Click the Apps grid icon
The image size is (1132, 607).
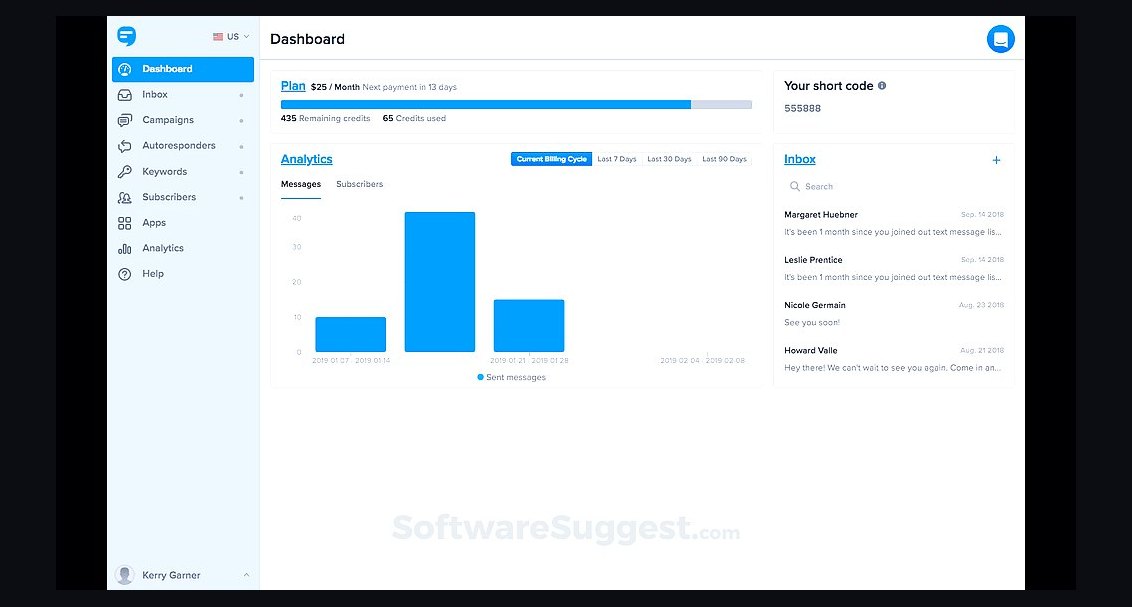coord(125,223)
